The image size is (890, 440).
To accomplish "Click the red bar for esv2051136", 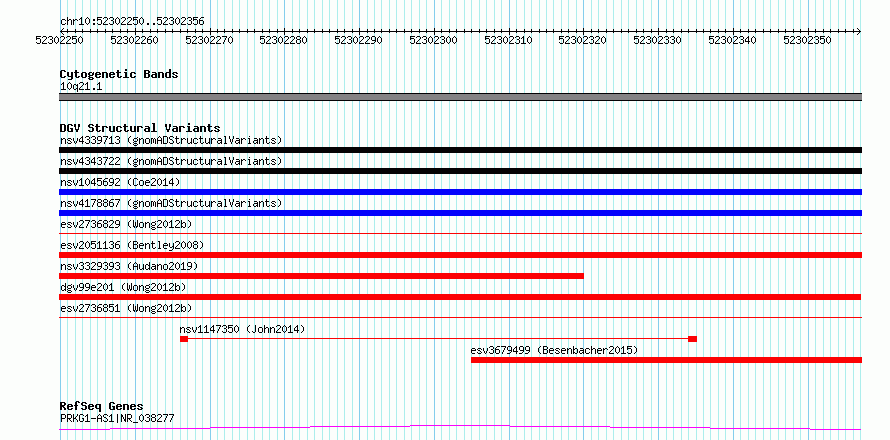I will point(460,255).
